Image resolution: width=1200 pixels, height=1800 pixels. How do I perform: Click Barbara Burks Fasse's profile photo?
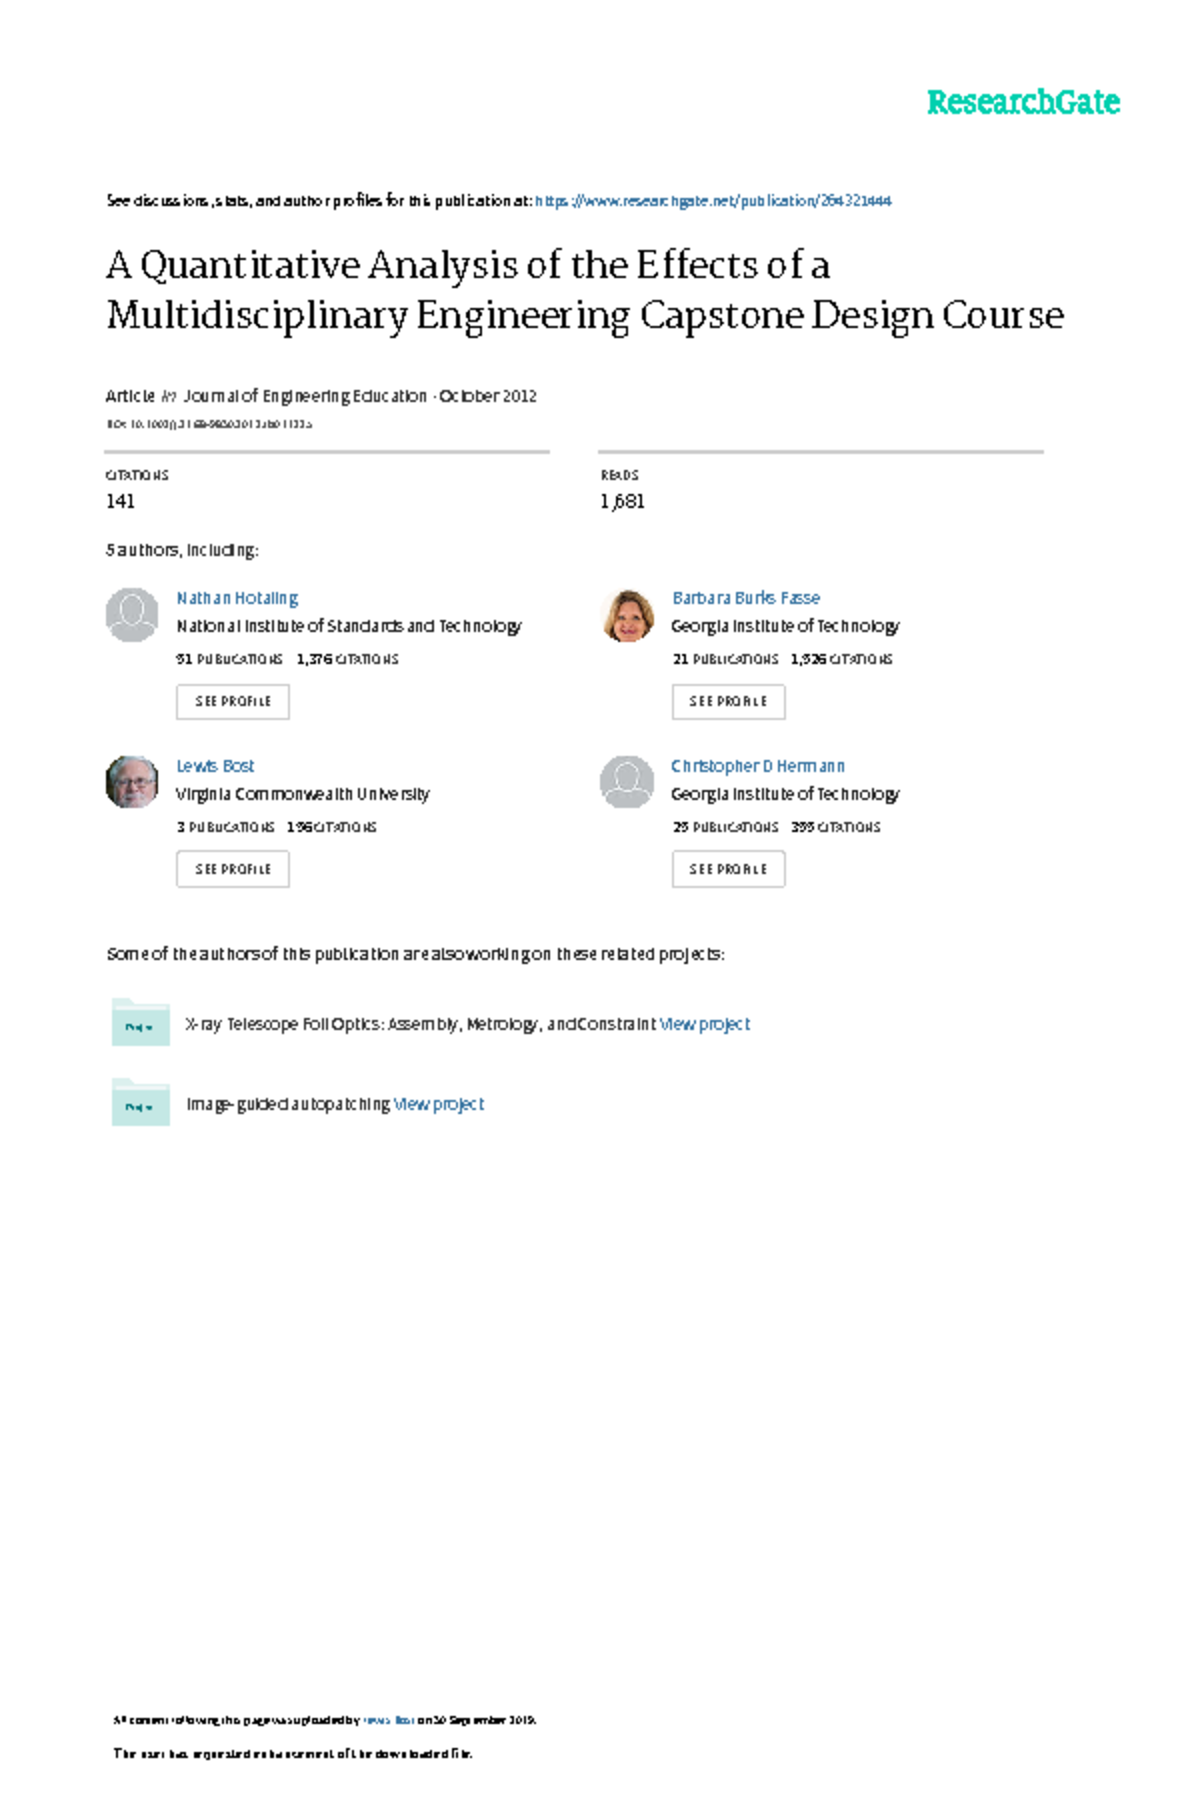[x=628, y=615]
